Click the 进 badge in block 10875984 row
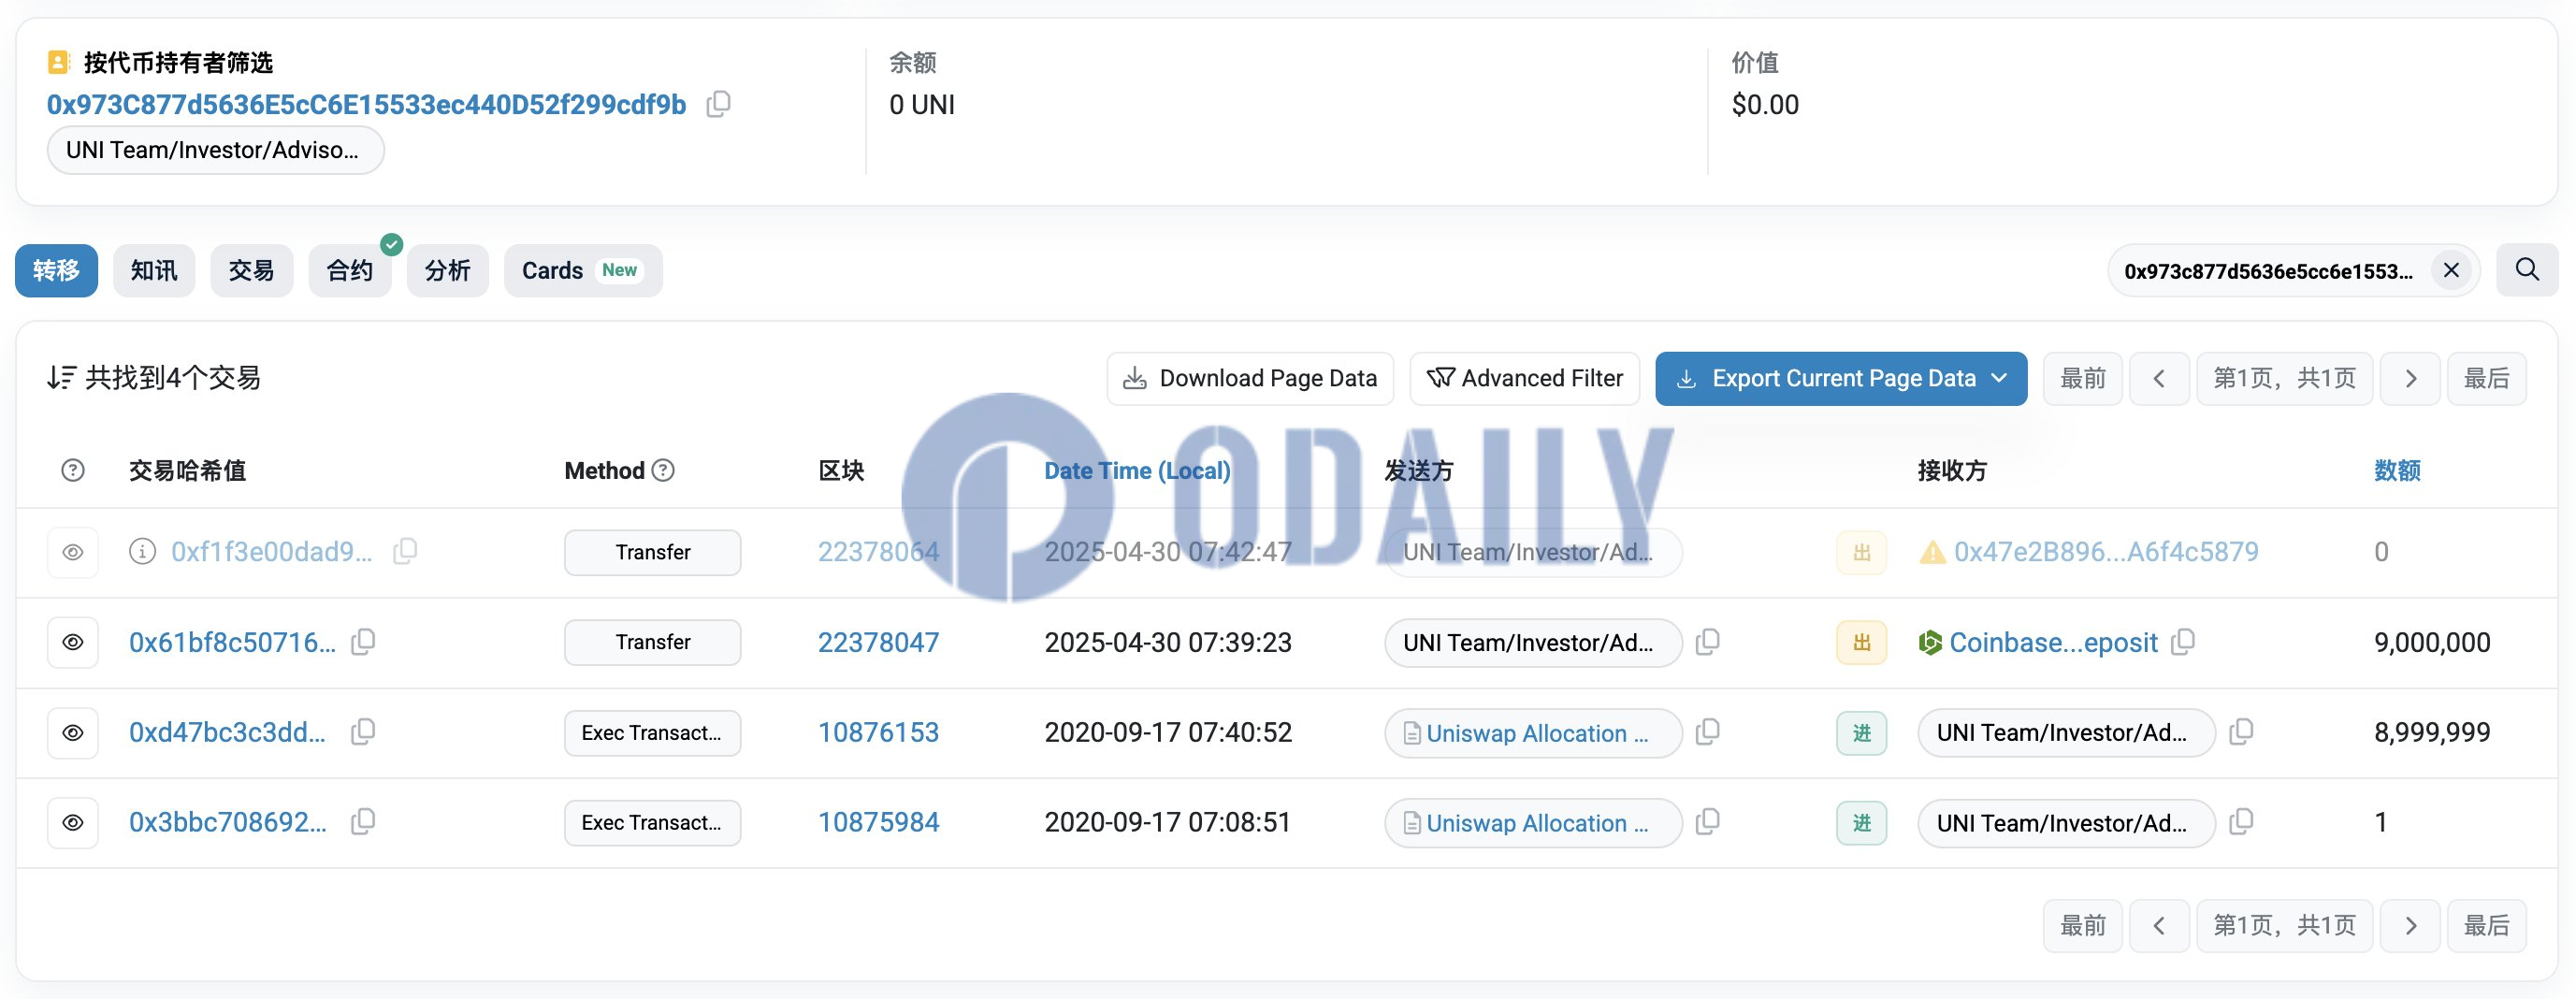Image resolution: width=2576 pixels, height=999 pixels. (x=1862, y=823)
